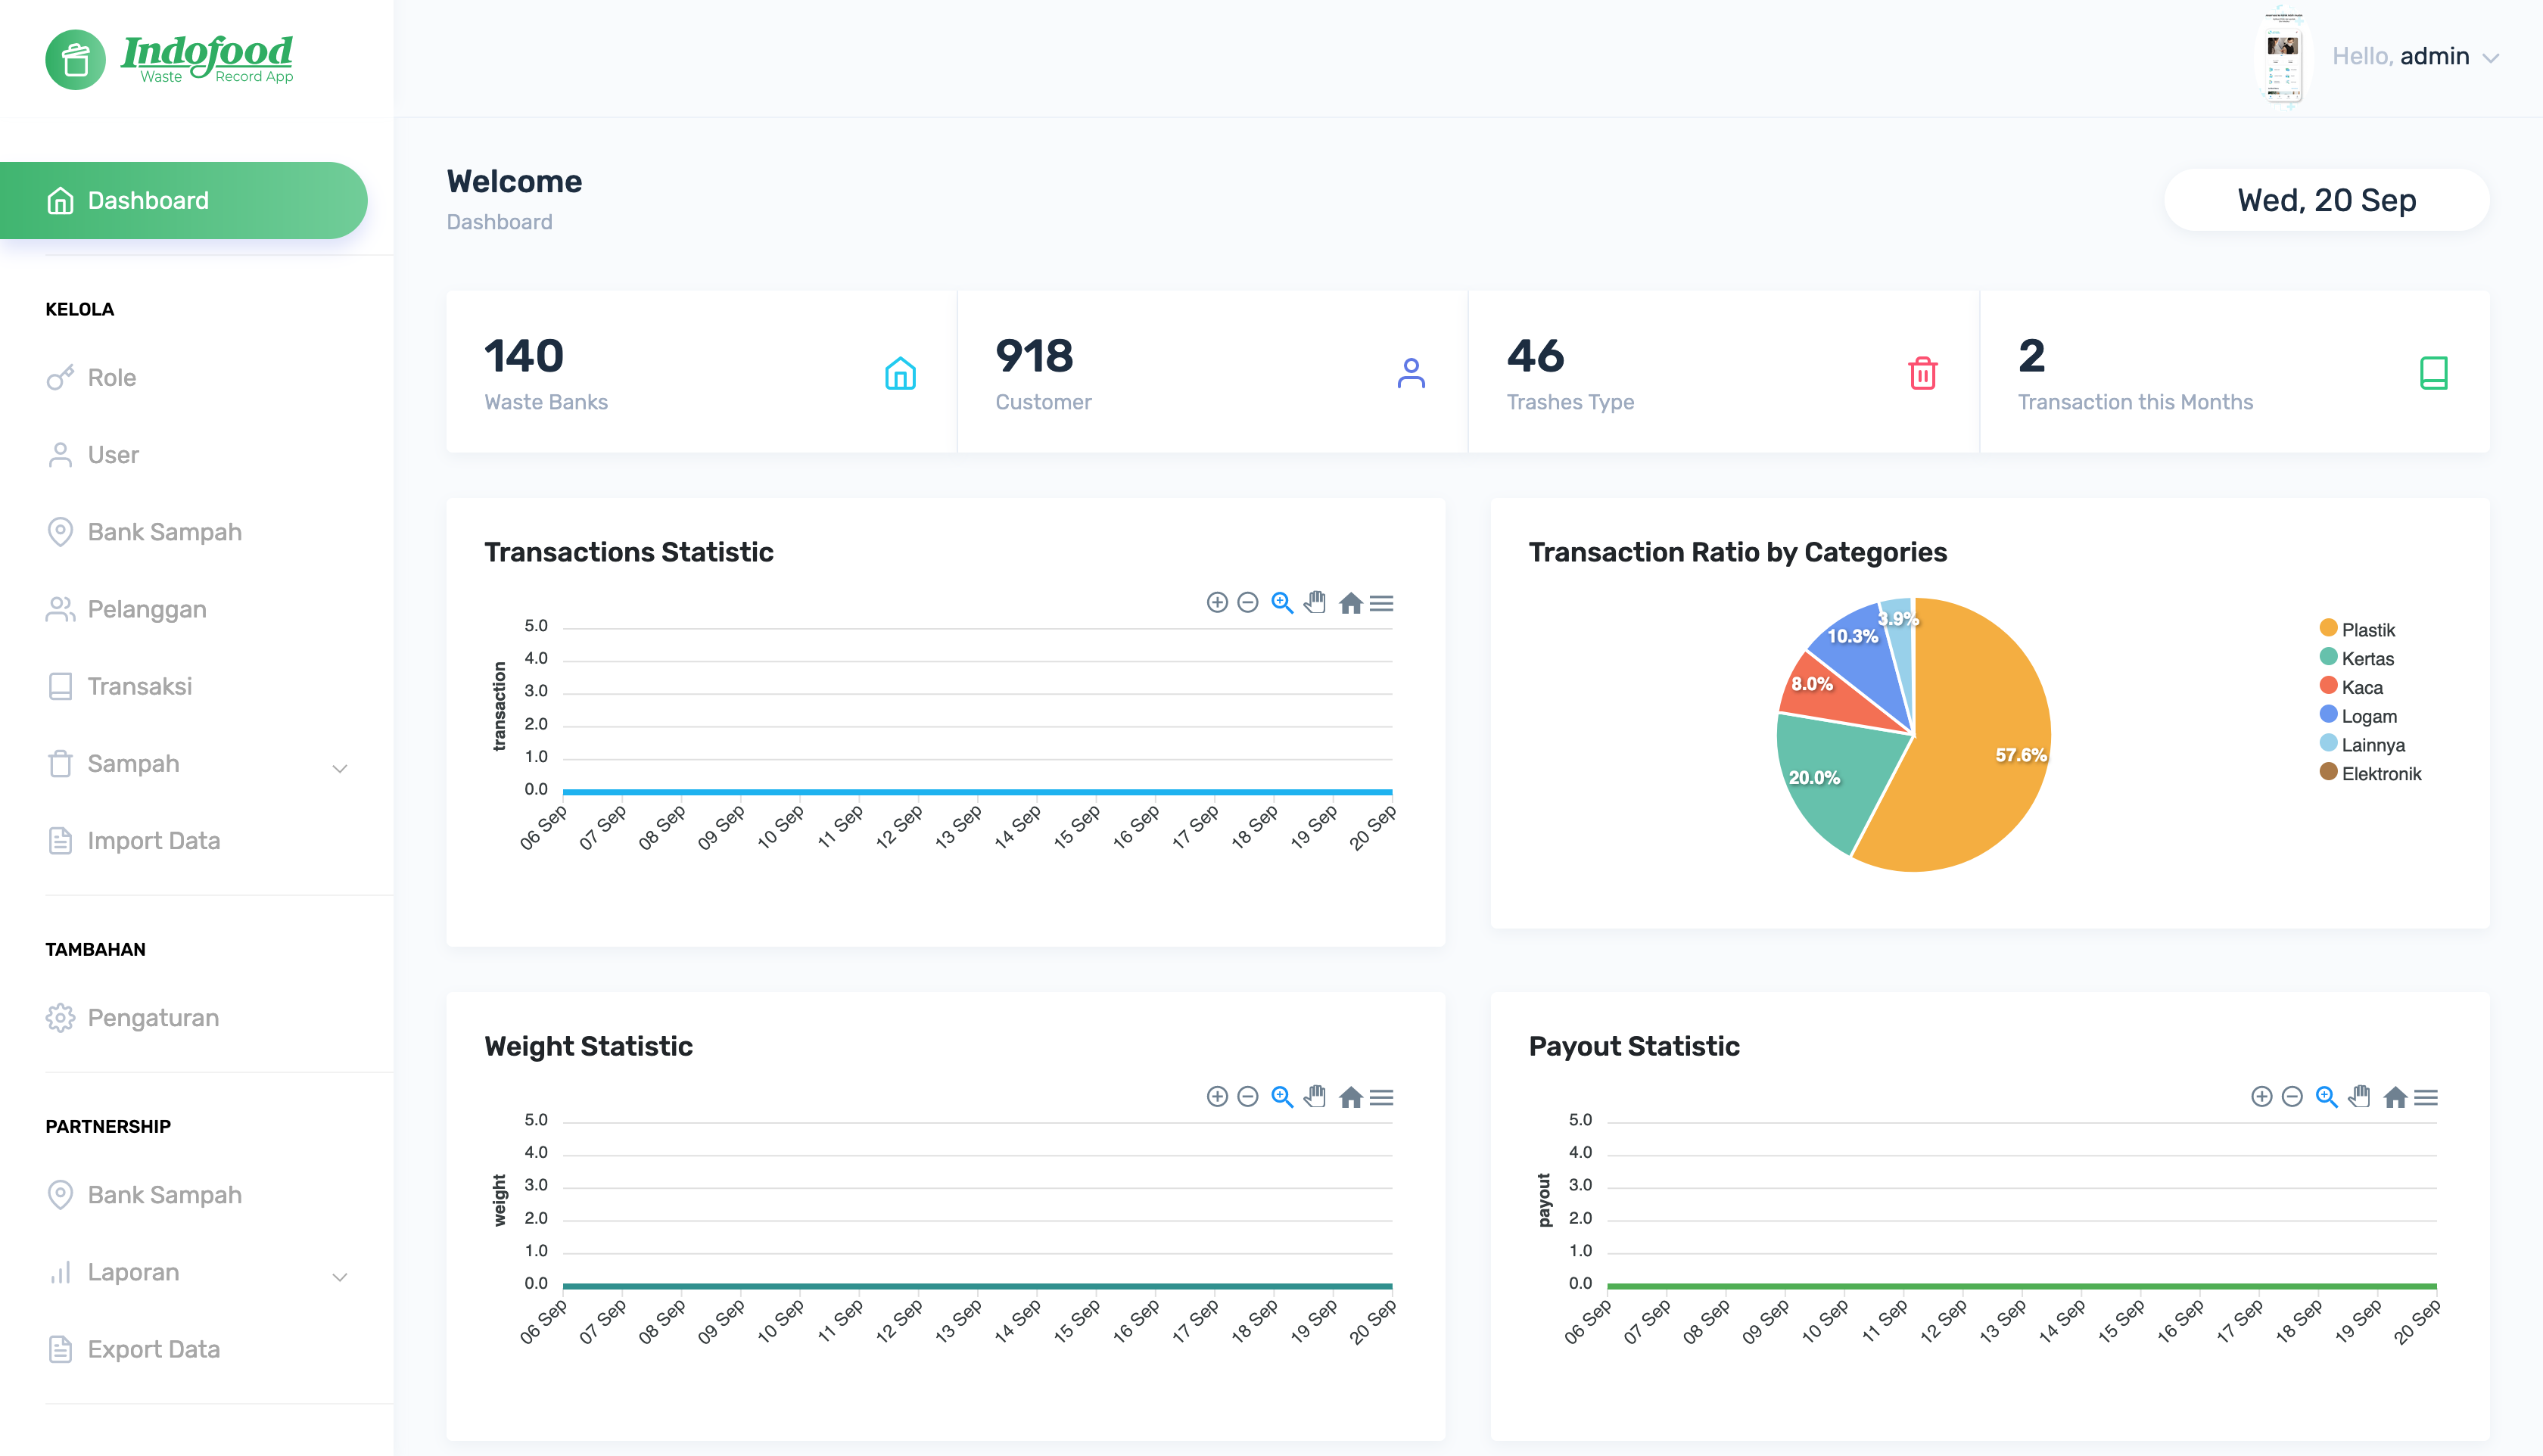The width and height of the screenshot is (2543, 1456).
Task: Zoom out on Weight Statistic chart
Action: click(1247, 1096)
